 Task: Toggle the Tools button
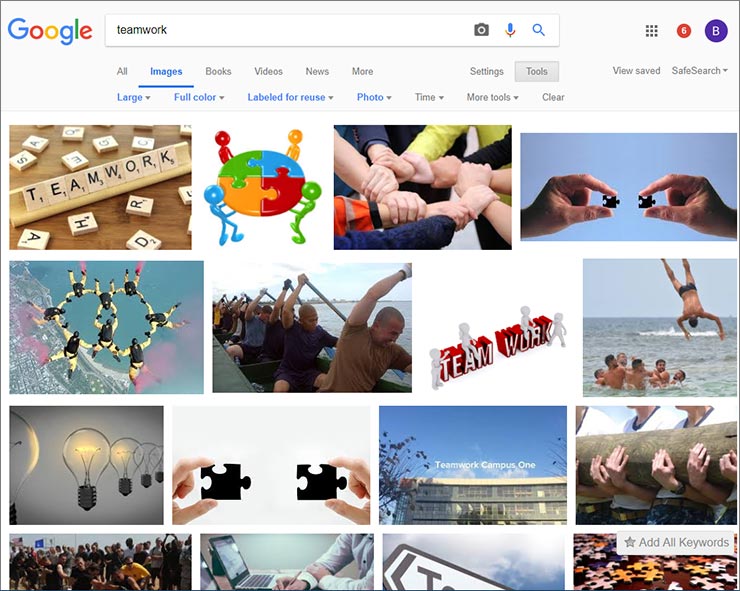pyautogui.click(x=537, y=71)
